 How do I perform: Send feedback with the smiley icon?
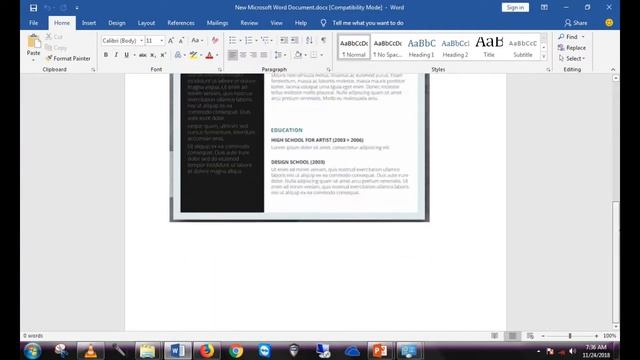609,23
